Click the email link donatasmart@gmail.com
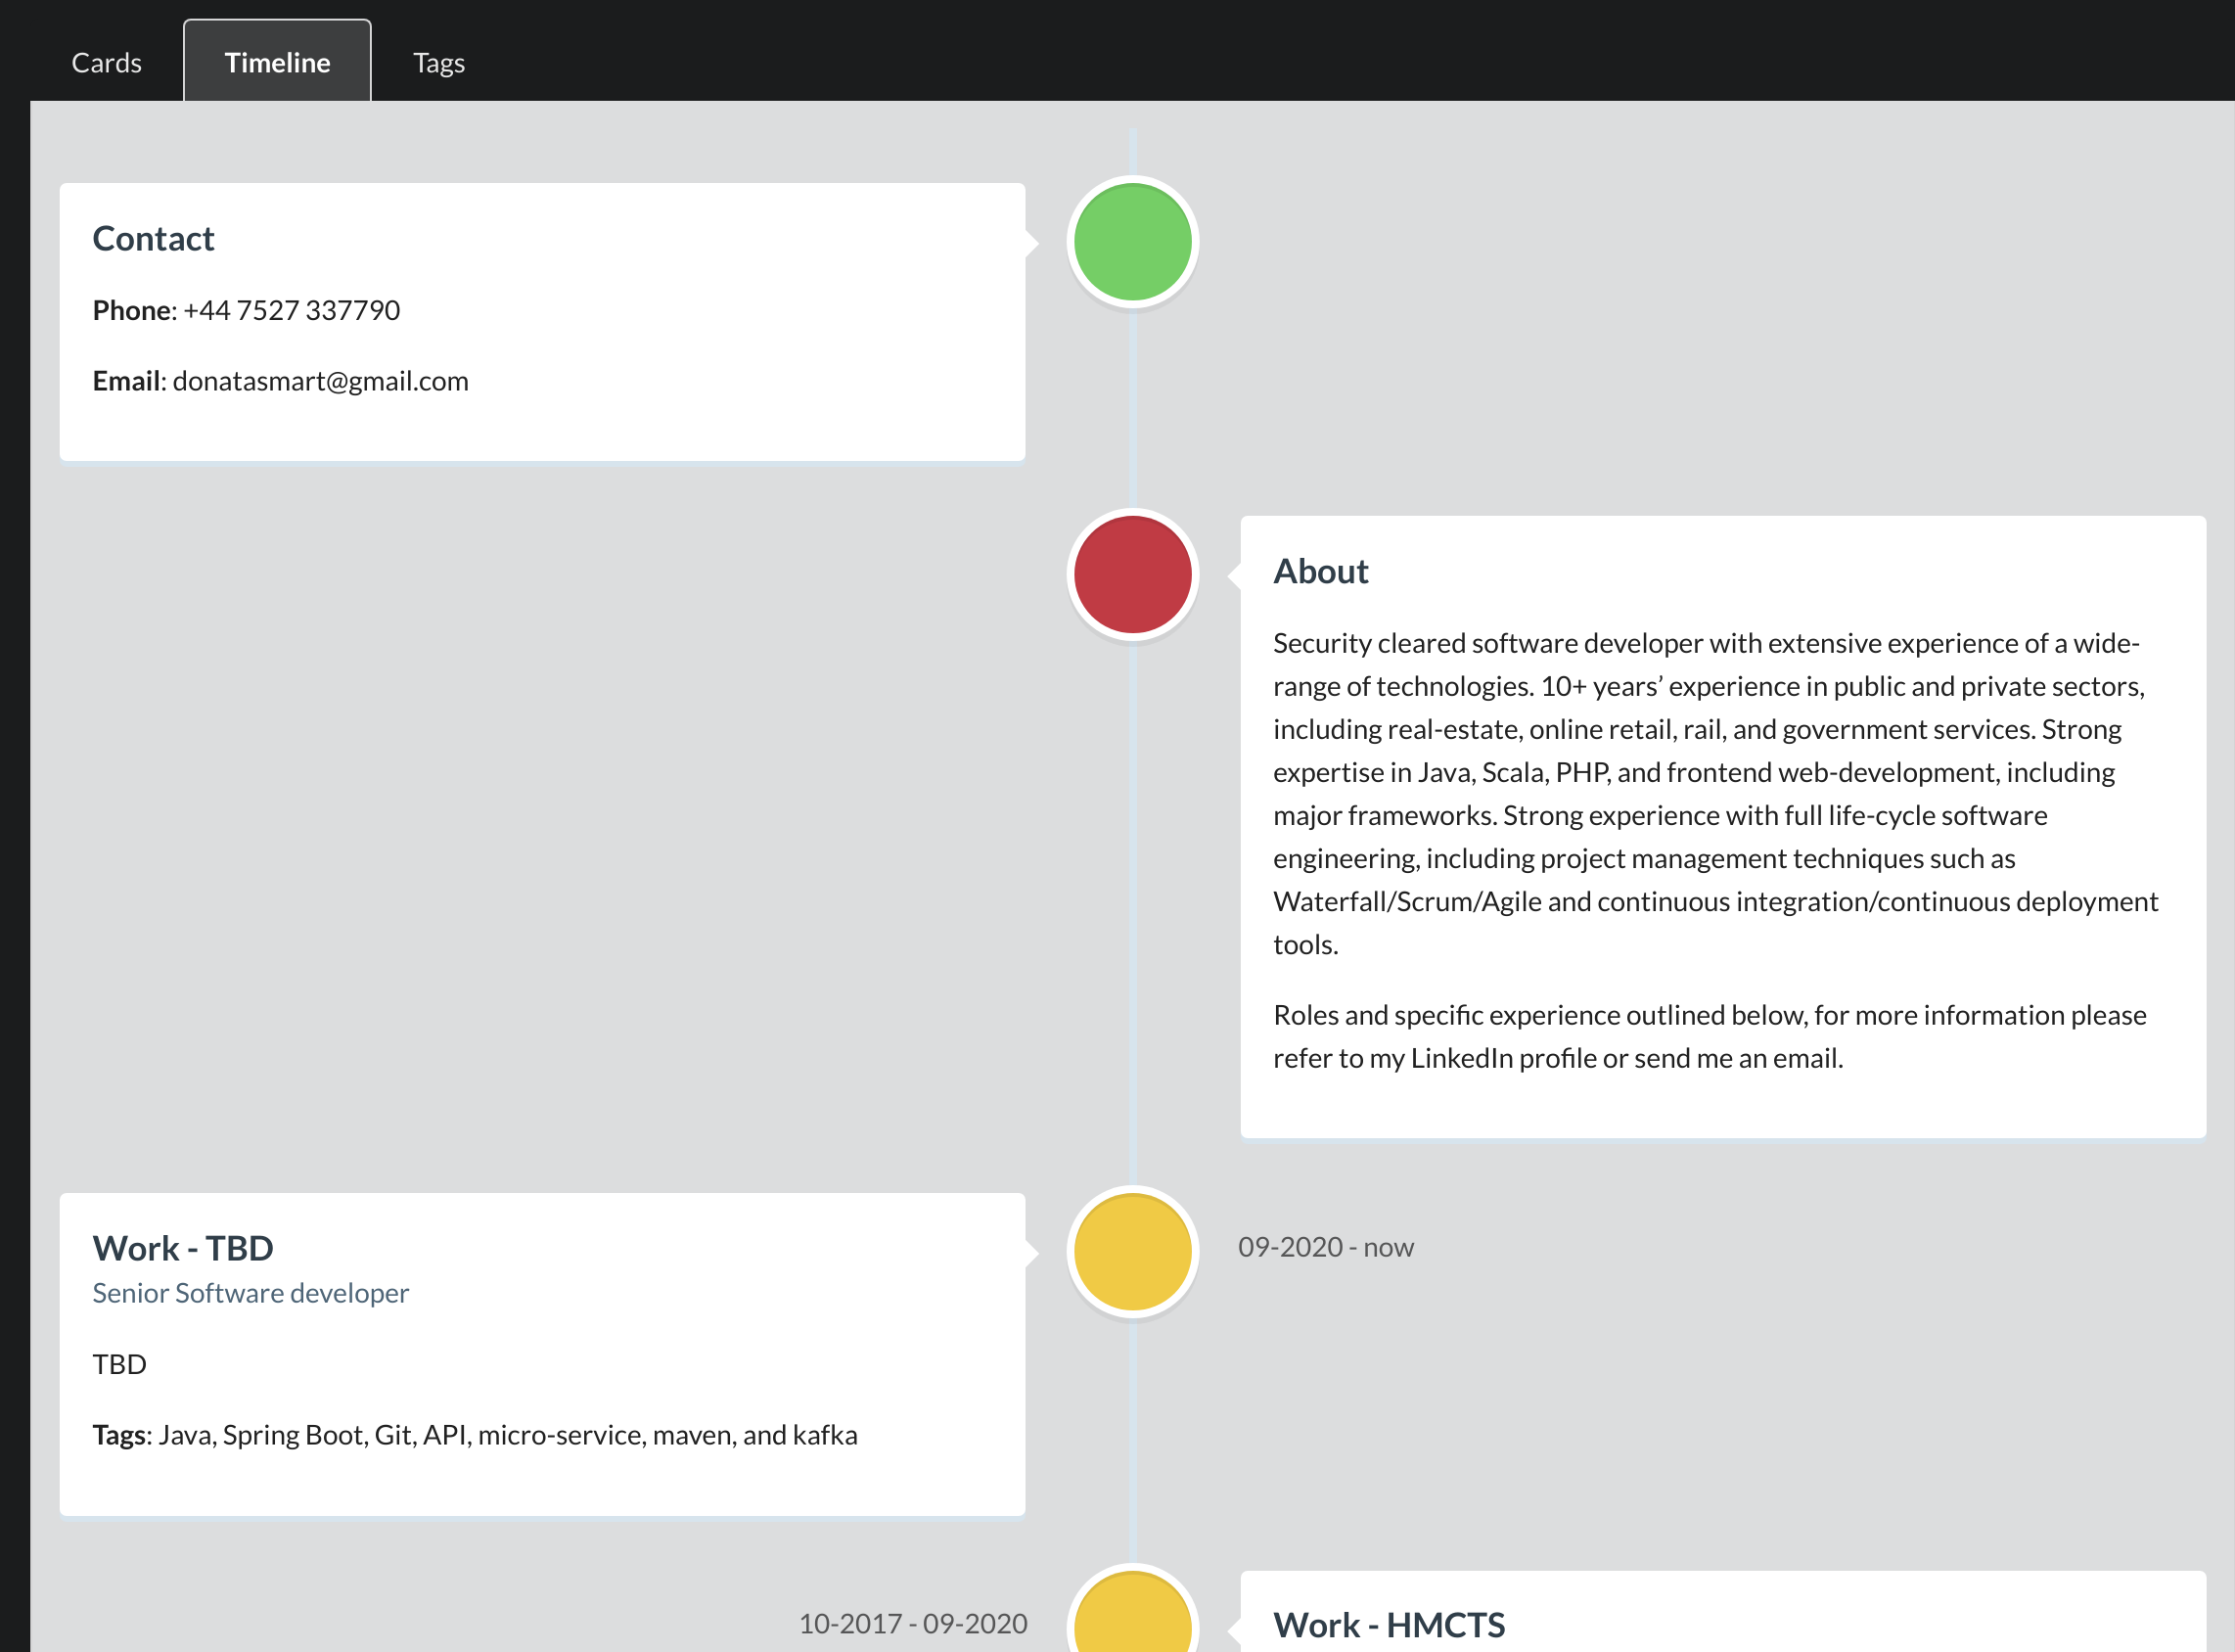Screen dimensions: 2235x1652 [x=321, y=380]
